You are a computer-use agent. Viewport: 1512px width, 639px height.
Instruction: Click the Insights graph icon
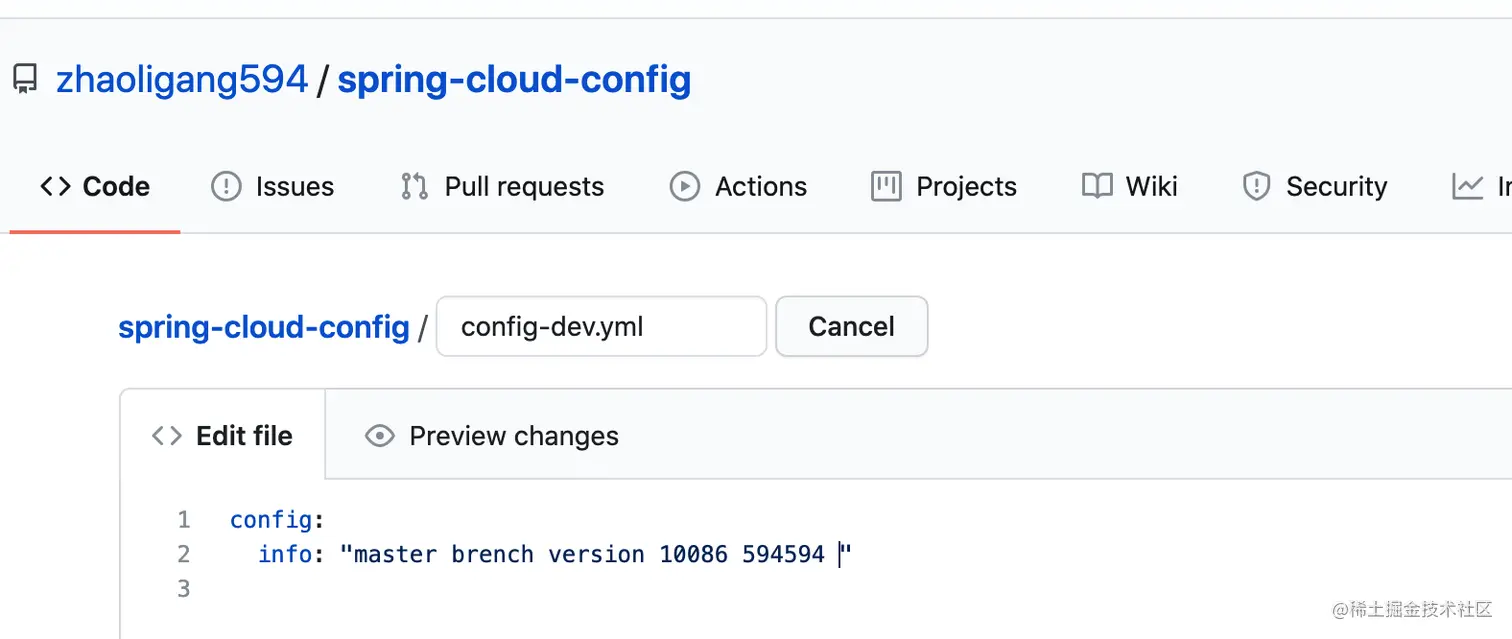1467,186
